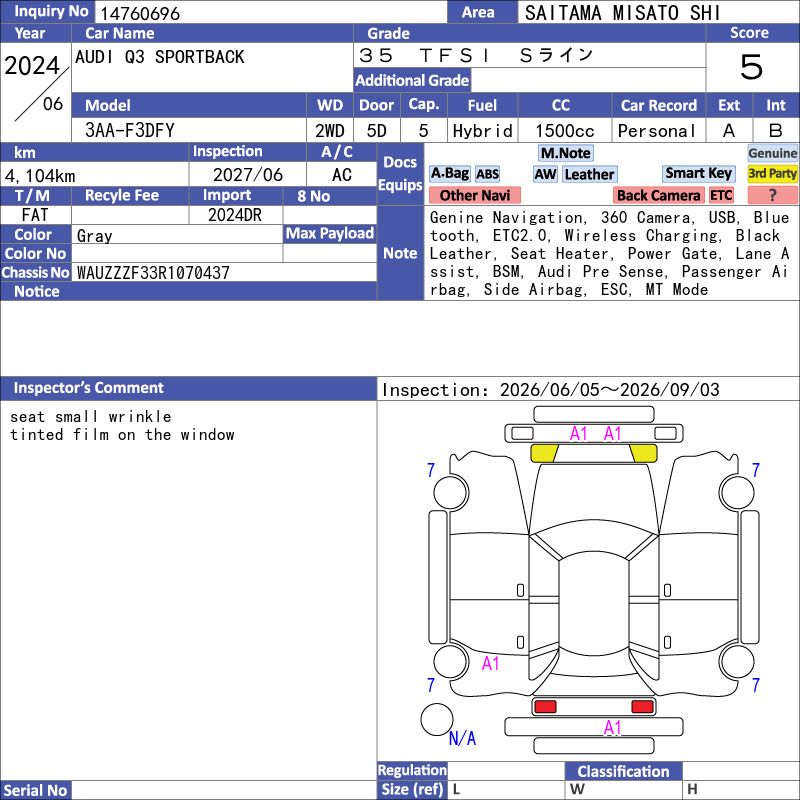Click the 5D door value
Image resolution: width=800 pixels, height=800 pixels.
point(377,131)
